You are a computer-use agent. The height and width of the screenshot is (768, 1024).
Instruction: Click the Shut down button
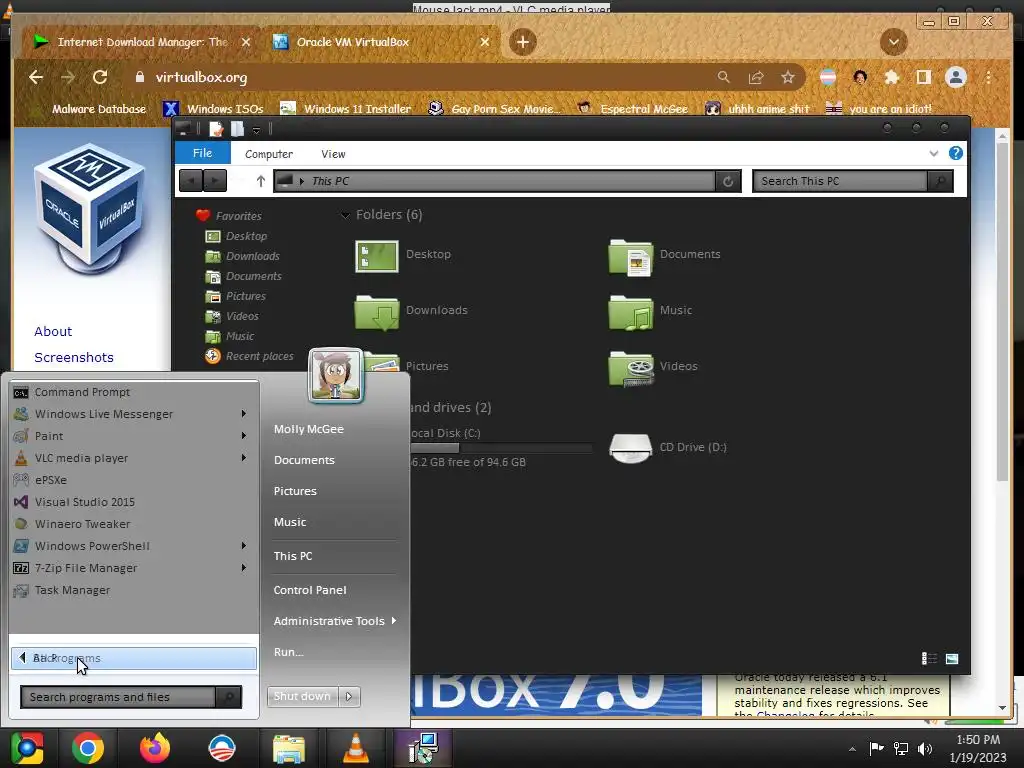click(x=303, y=696)
